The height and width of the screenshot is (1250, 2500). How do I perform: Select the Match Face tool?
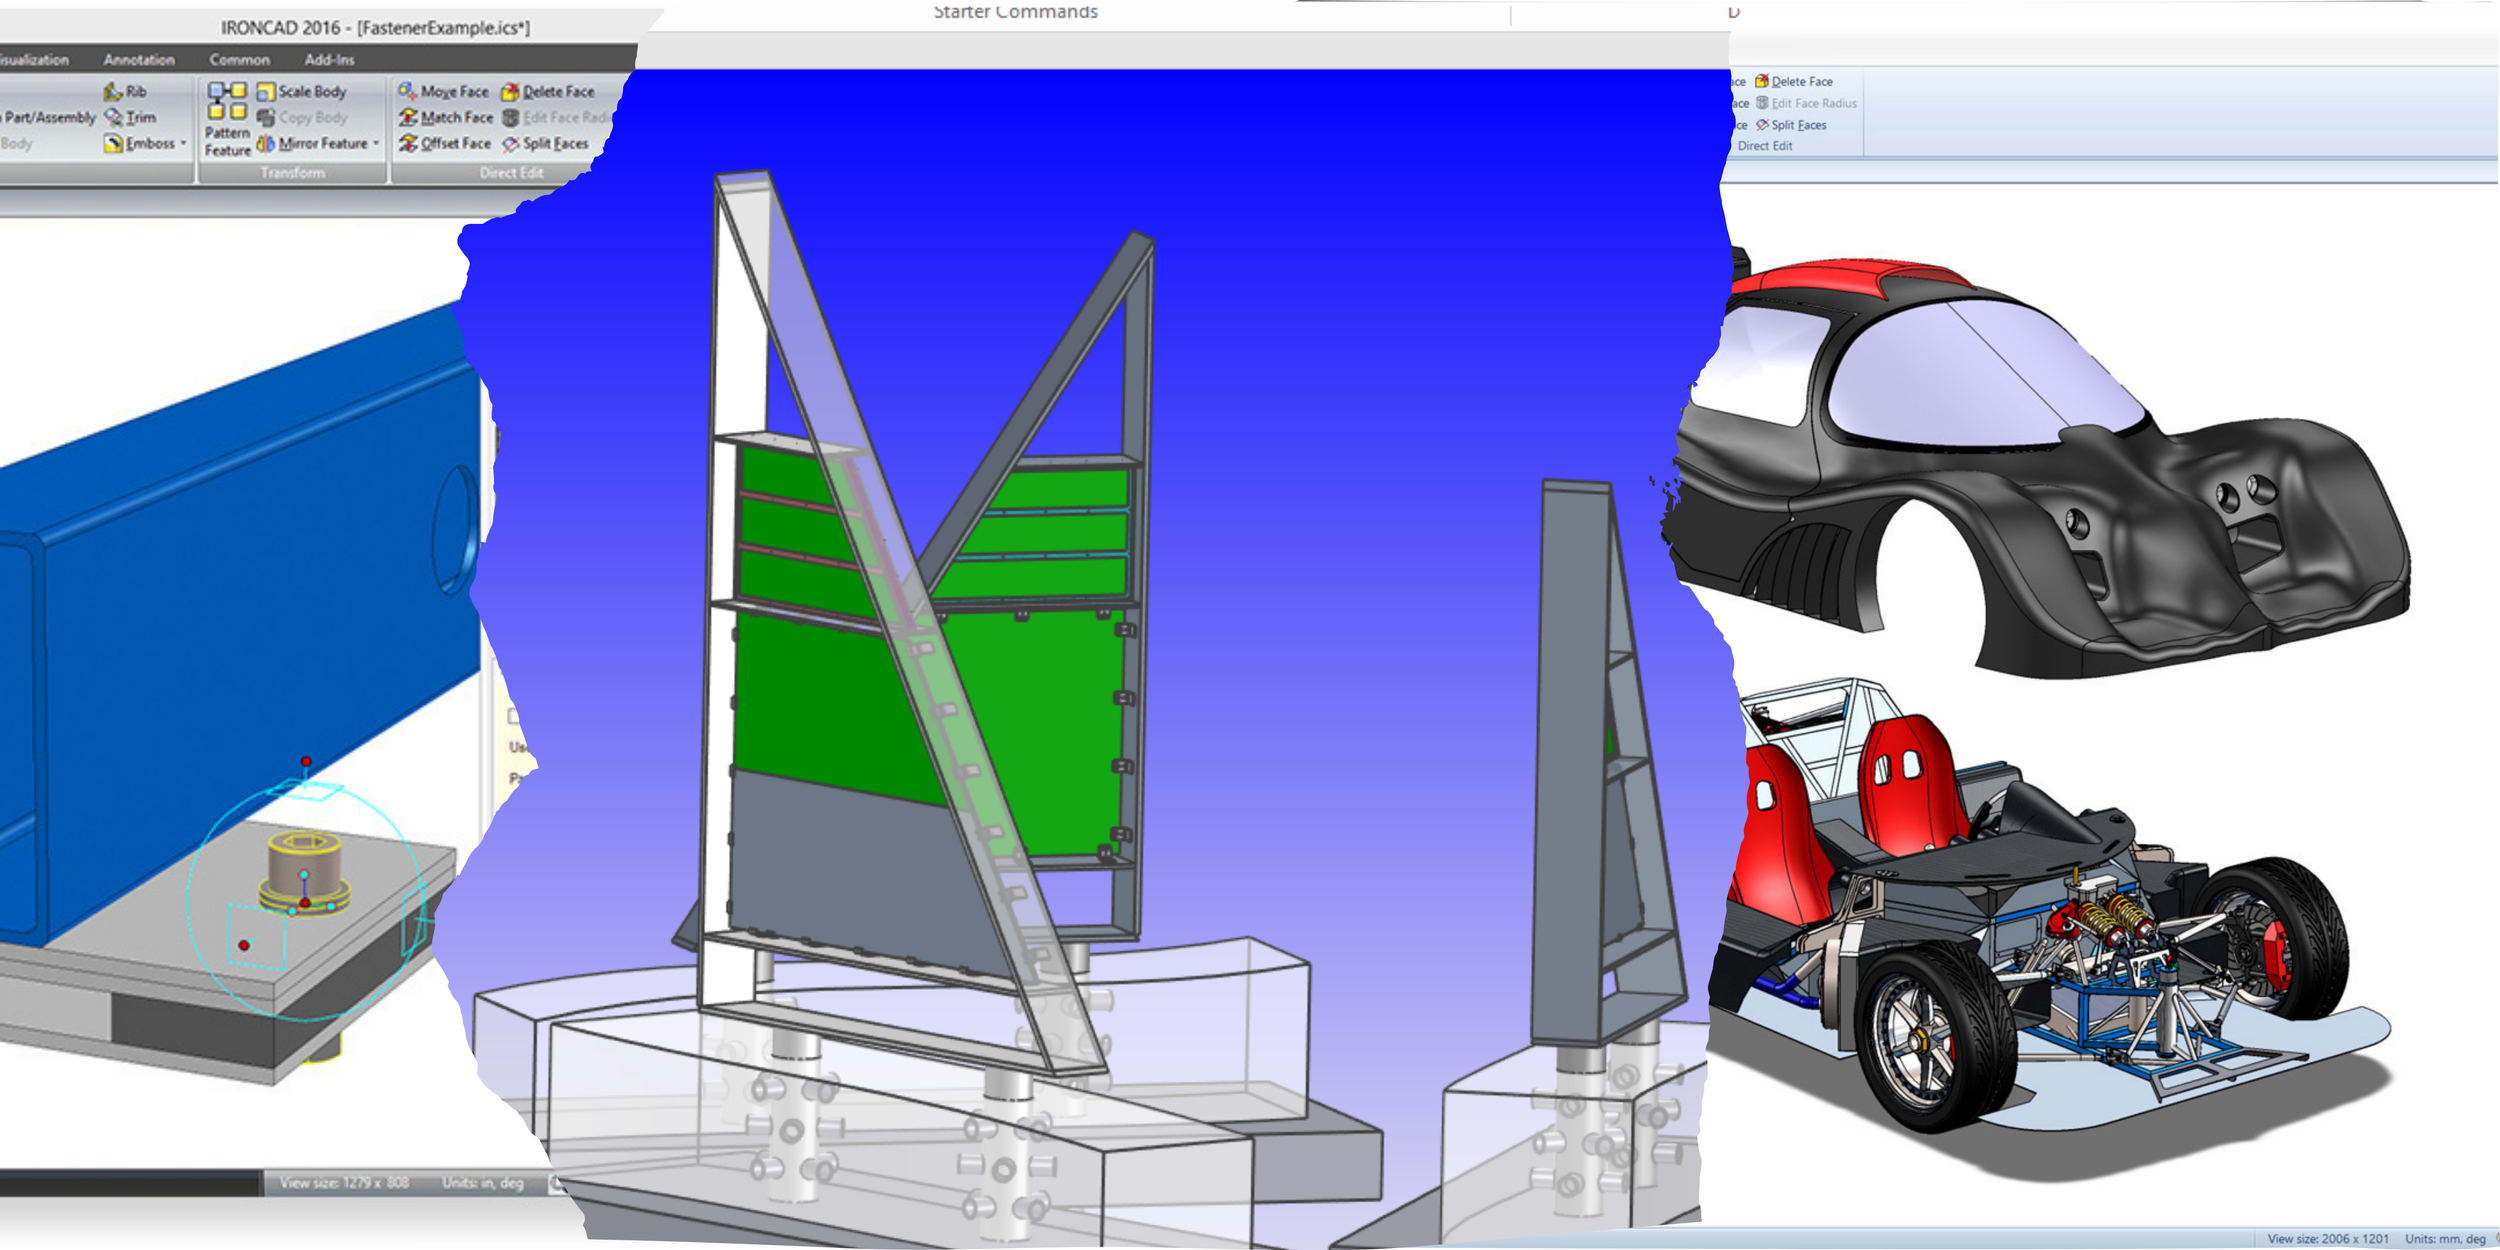446,118
